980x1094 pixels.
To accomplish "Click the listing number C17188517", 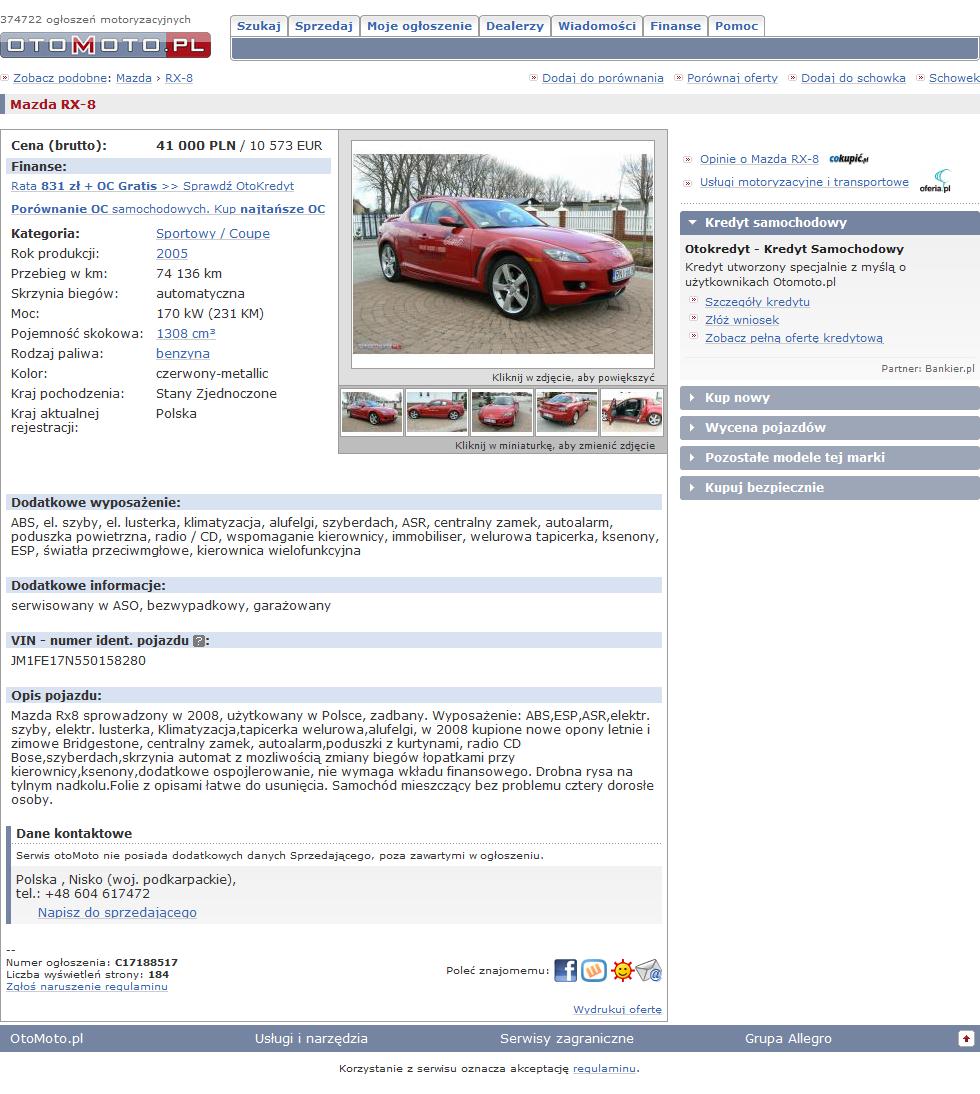I will pos(146,963).
